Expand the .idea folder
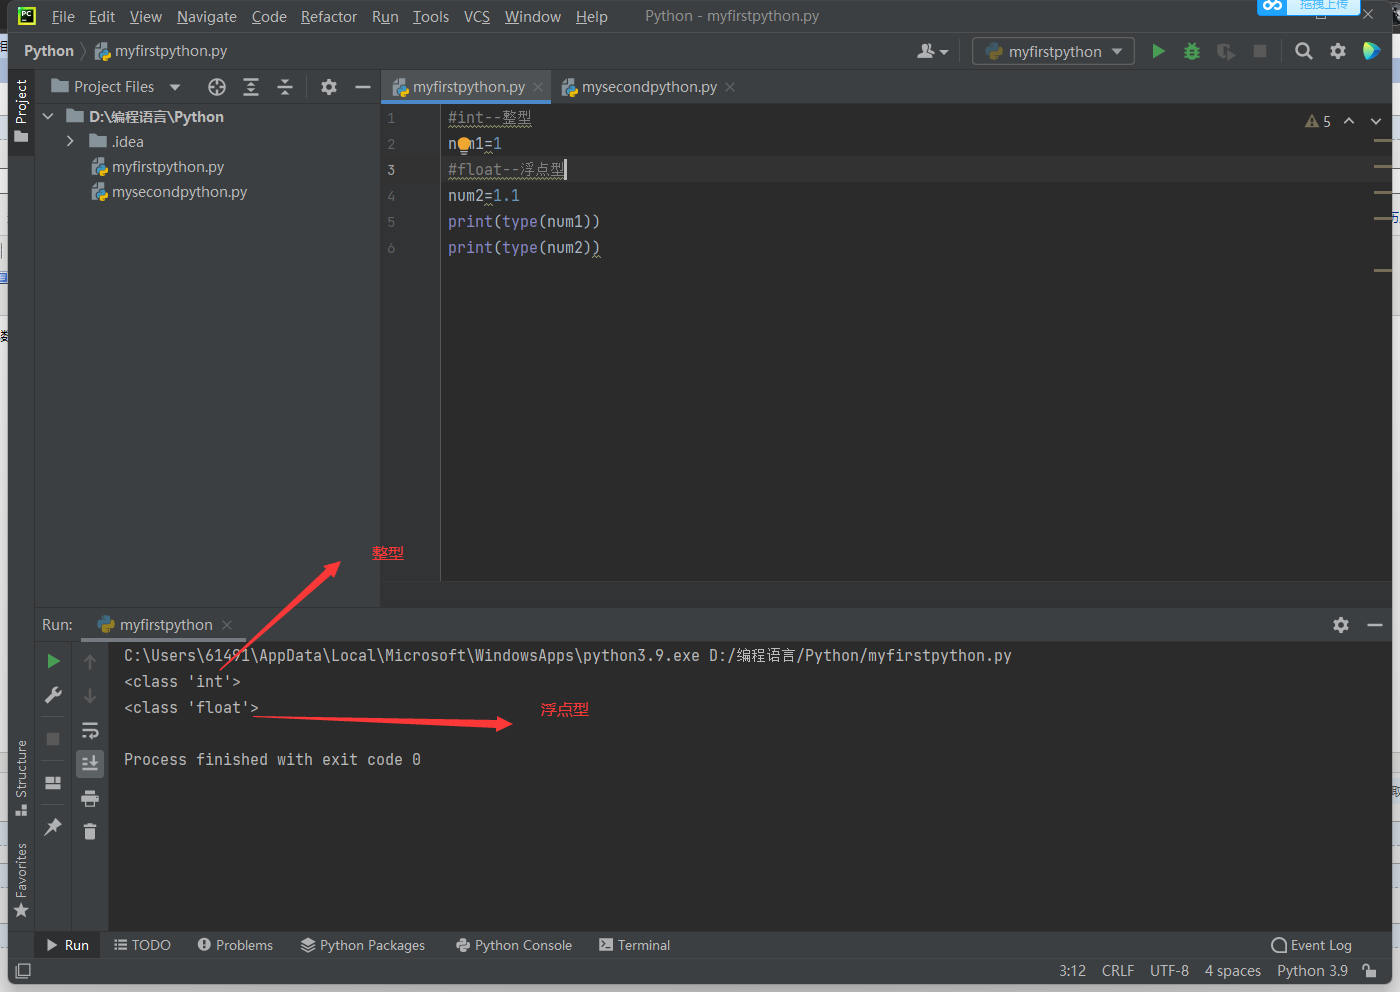The height and width of the screenshot is (992, 1400). click(x=70, y=142)
